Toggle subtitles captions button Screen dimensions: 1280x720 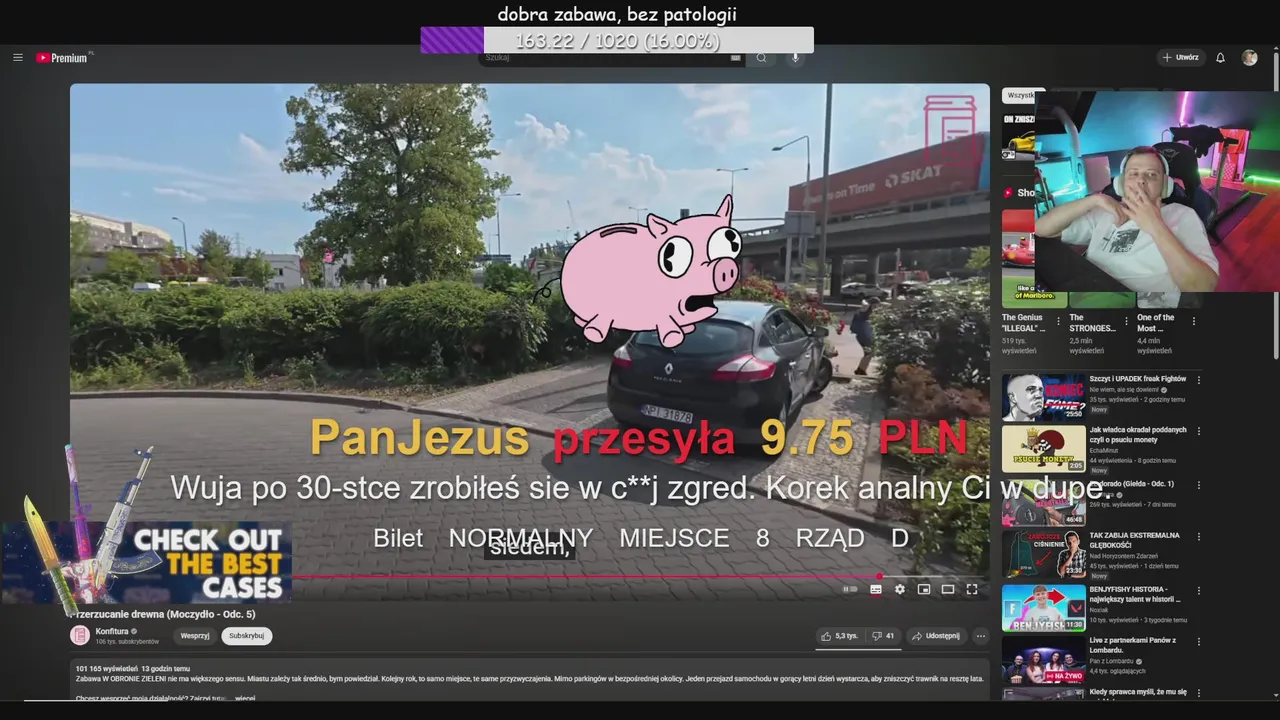point(876,589)
